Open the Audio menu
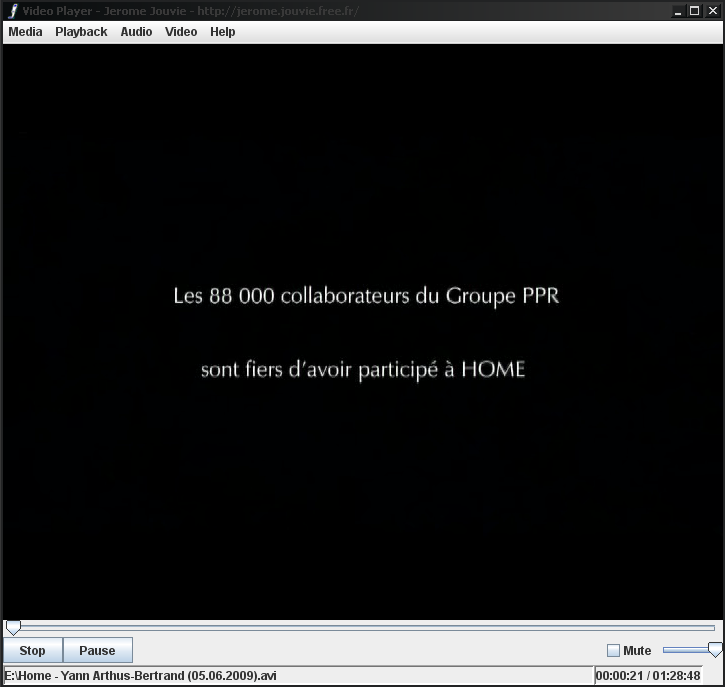Viewport: 725px width, 687px height. tap(136, 32)
